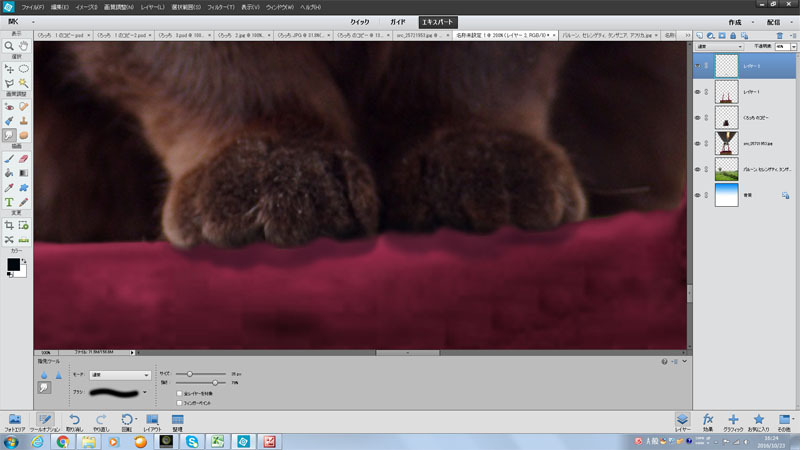Viewport: 800px width, 450px height.
Task: Expand the Create menu dropdown
Action: 752,22
